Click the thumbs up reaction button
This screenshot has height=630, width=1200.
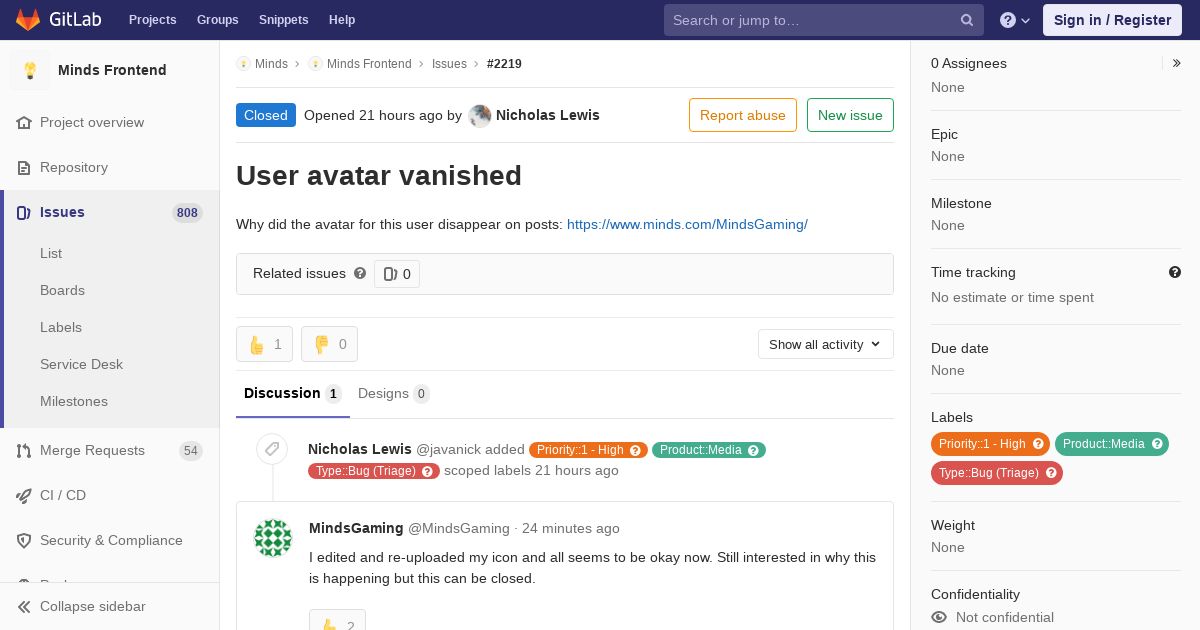(264, 344)
